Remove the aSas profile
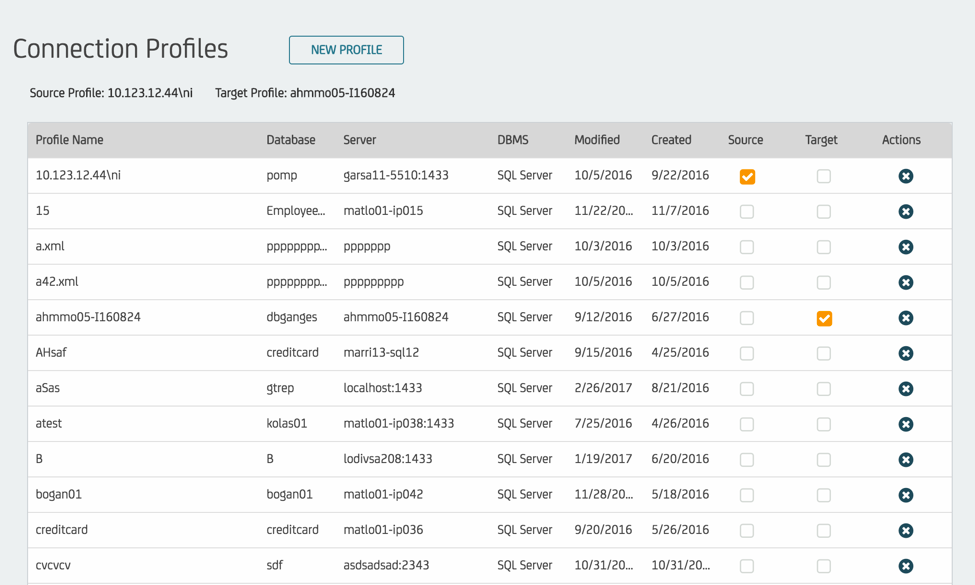 [x=905, y=389]
